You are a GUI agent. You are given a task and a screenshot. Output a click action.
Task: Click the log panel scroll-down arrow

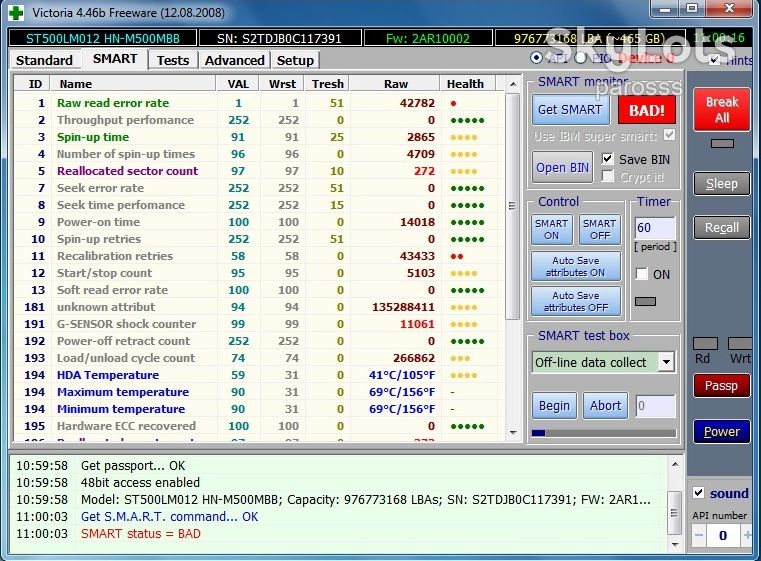tap(675, 544)
